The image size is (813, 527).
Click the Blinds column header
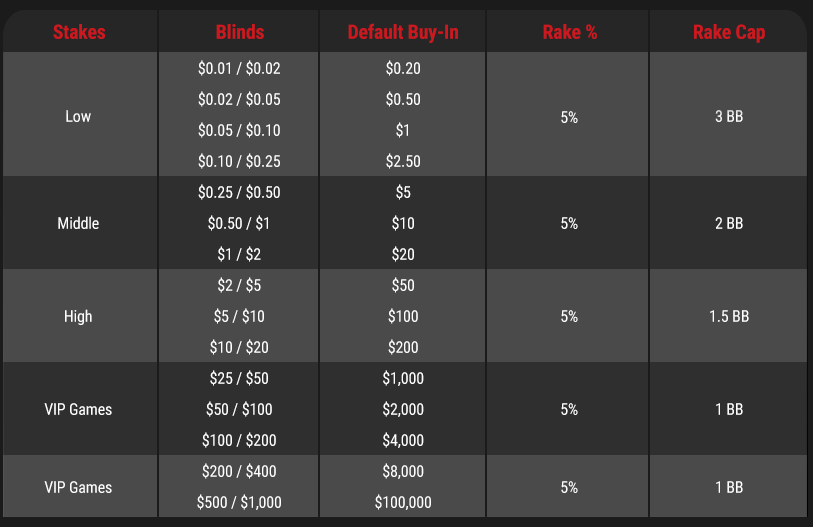[x=240, y=32]
